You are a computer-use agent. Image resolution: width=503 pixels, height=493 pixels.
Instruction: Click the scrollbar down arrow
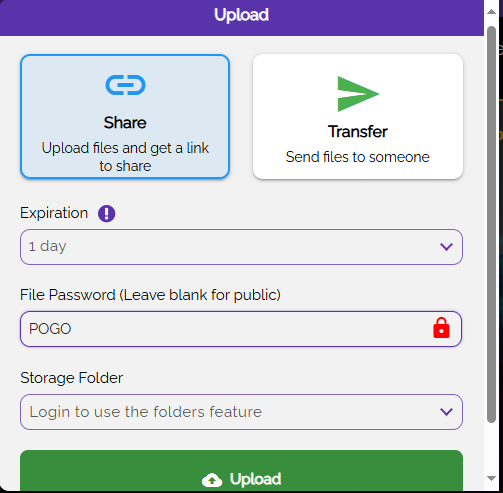click(x=491, y=478)
